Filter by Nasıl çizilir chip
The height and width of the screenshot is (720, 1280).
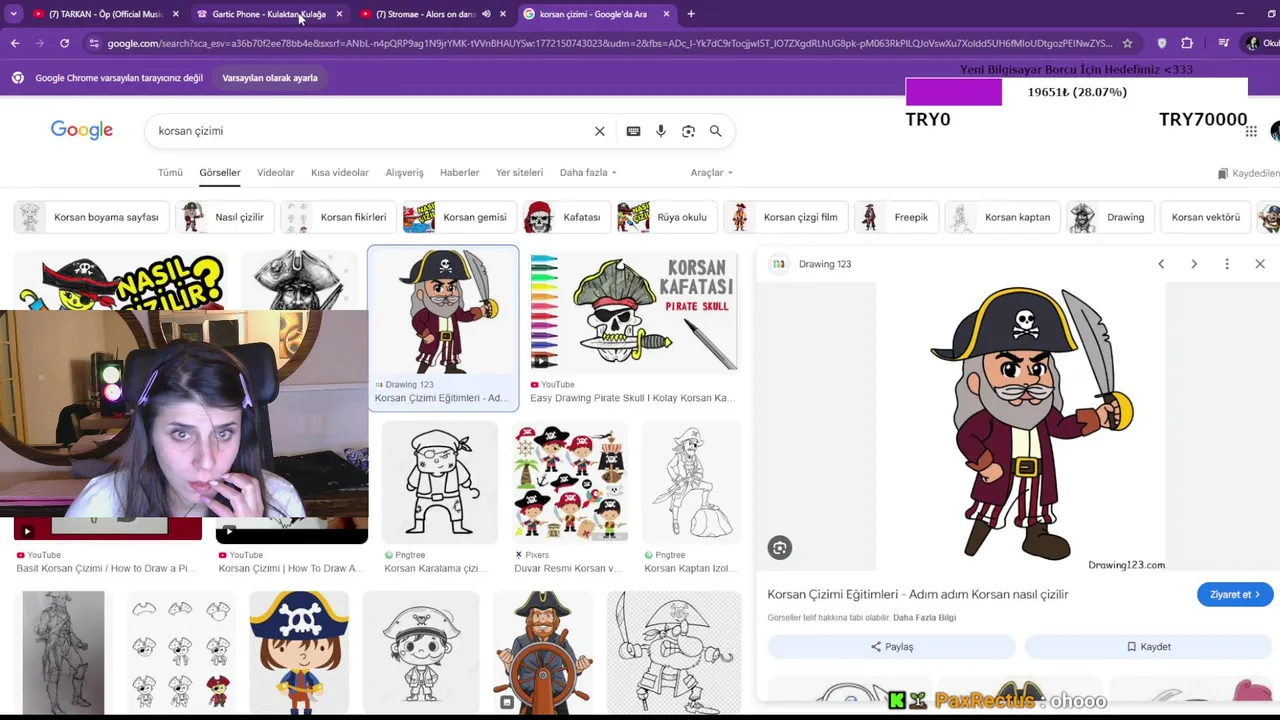coord(225,217)
